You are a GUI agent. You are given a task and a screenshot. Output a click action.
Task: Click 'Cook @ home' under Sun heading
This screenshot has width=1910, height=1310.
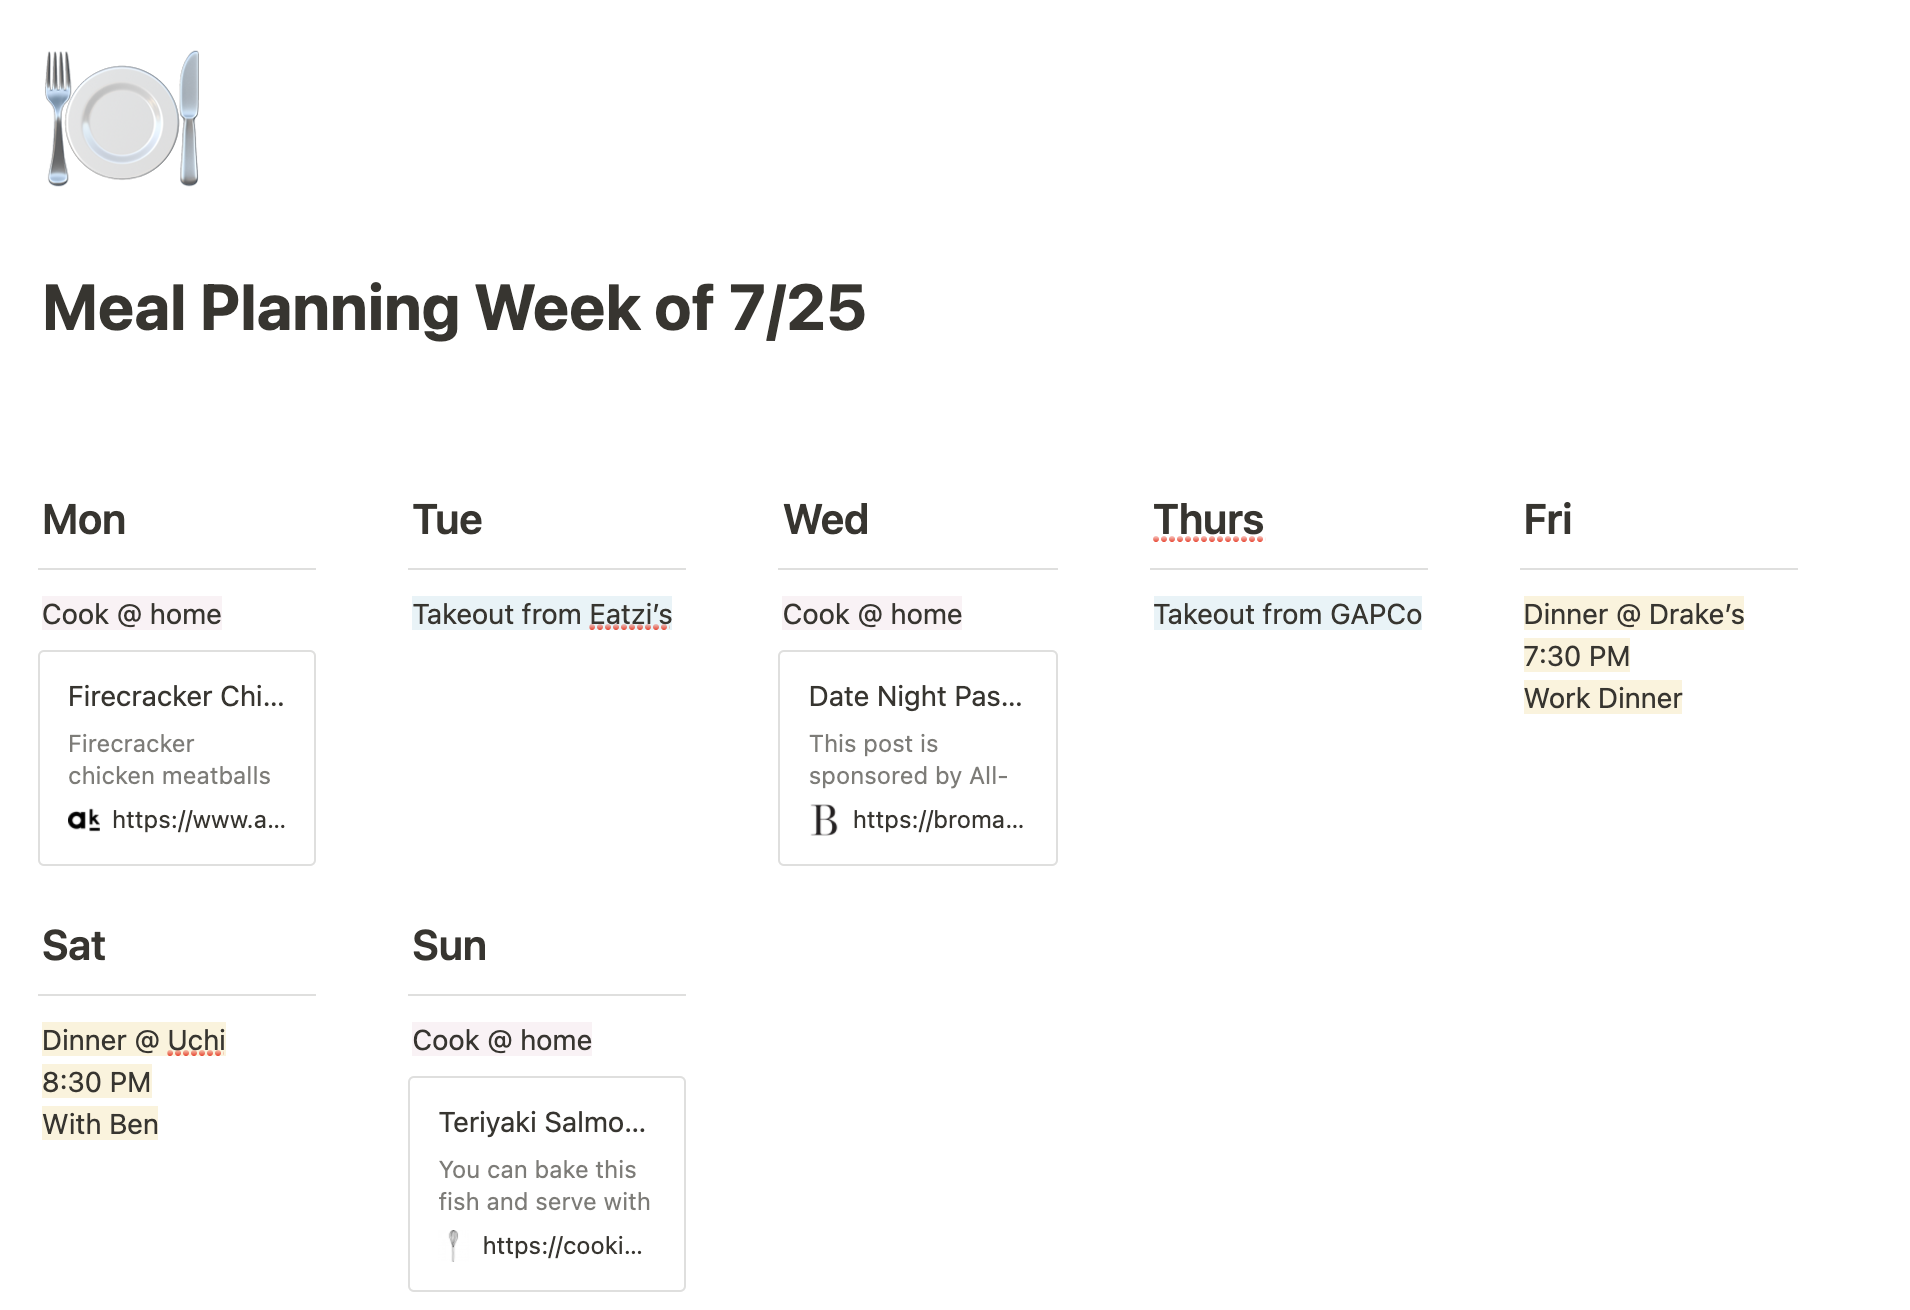click(502, 1040)
